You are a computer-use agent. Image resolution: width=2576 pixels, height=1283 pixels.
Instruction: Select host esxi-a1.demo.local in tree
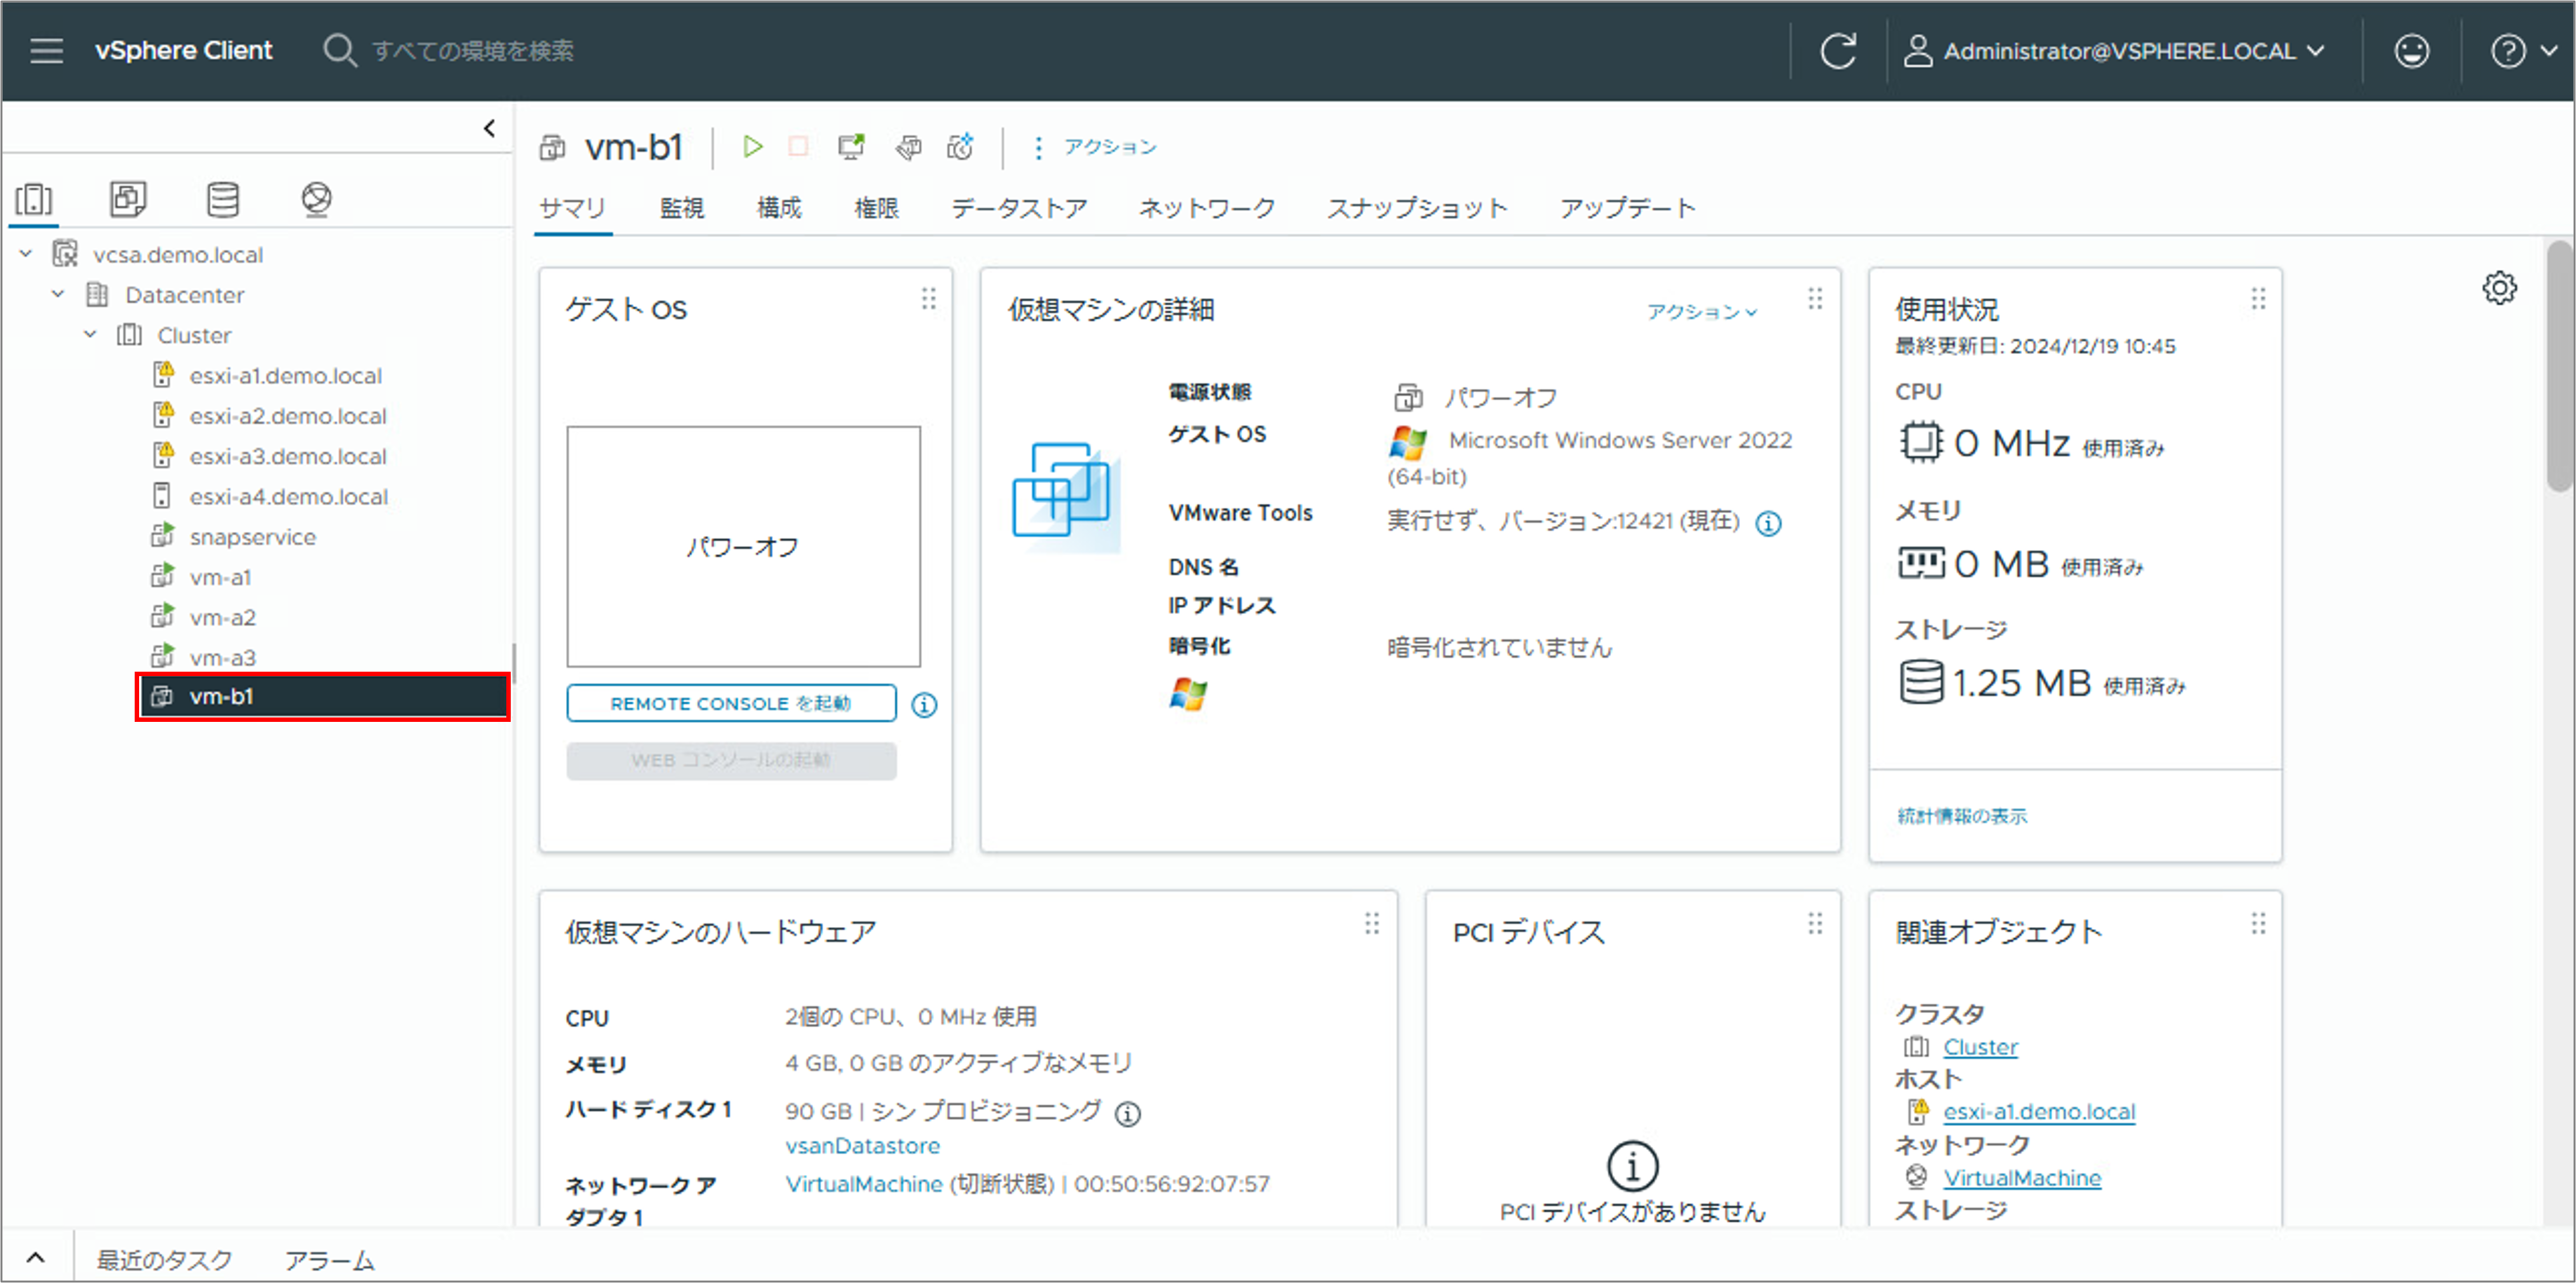[285, 375]
